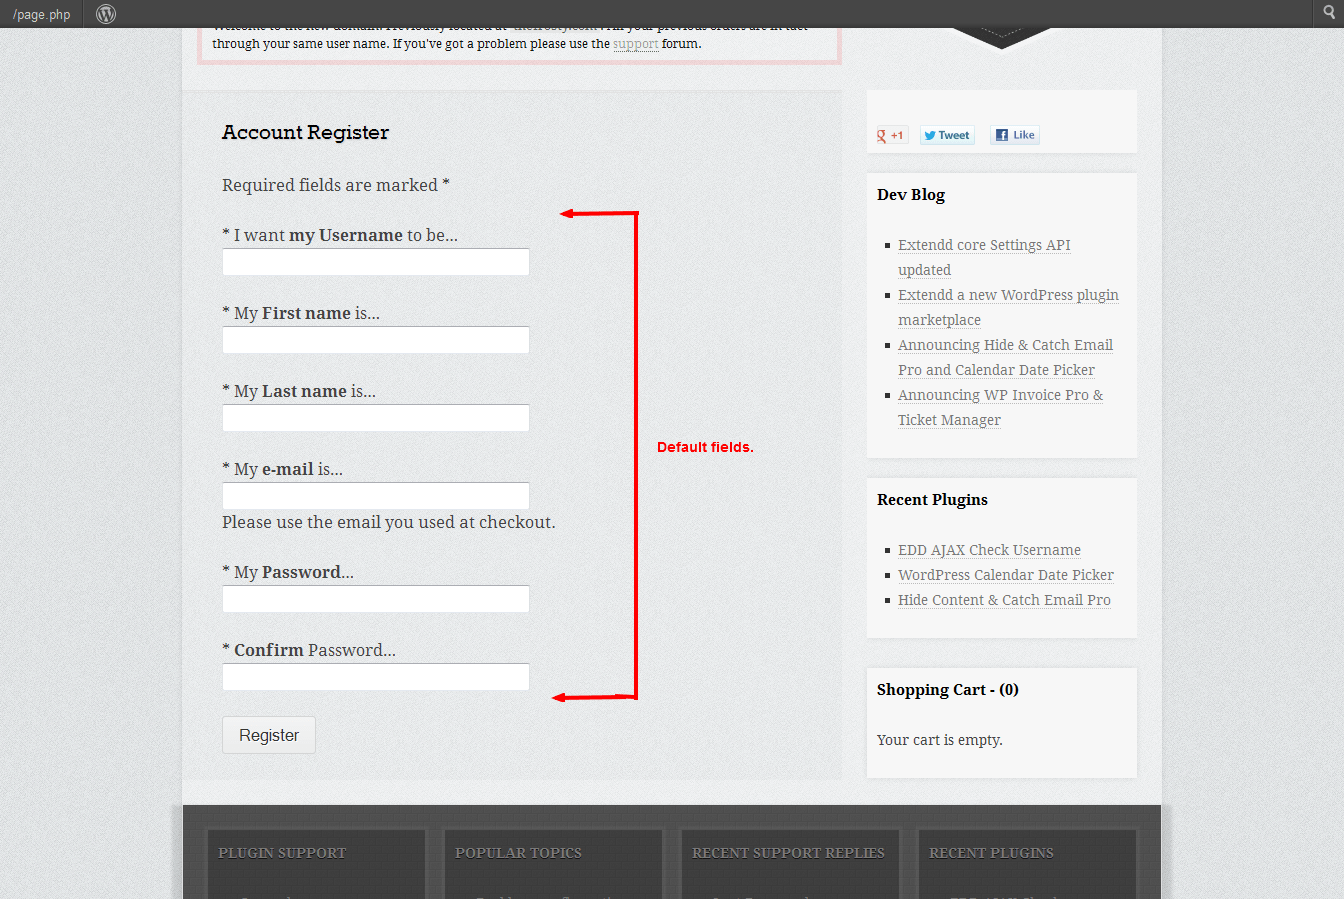Open the admin bar search magnifier
The width and height of the screenshot is (1344, 899).
(x=1329, y=13)
